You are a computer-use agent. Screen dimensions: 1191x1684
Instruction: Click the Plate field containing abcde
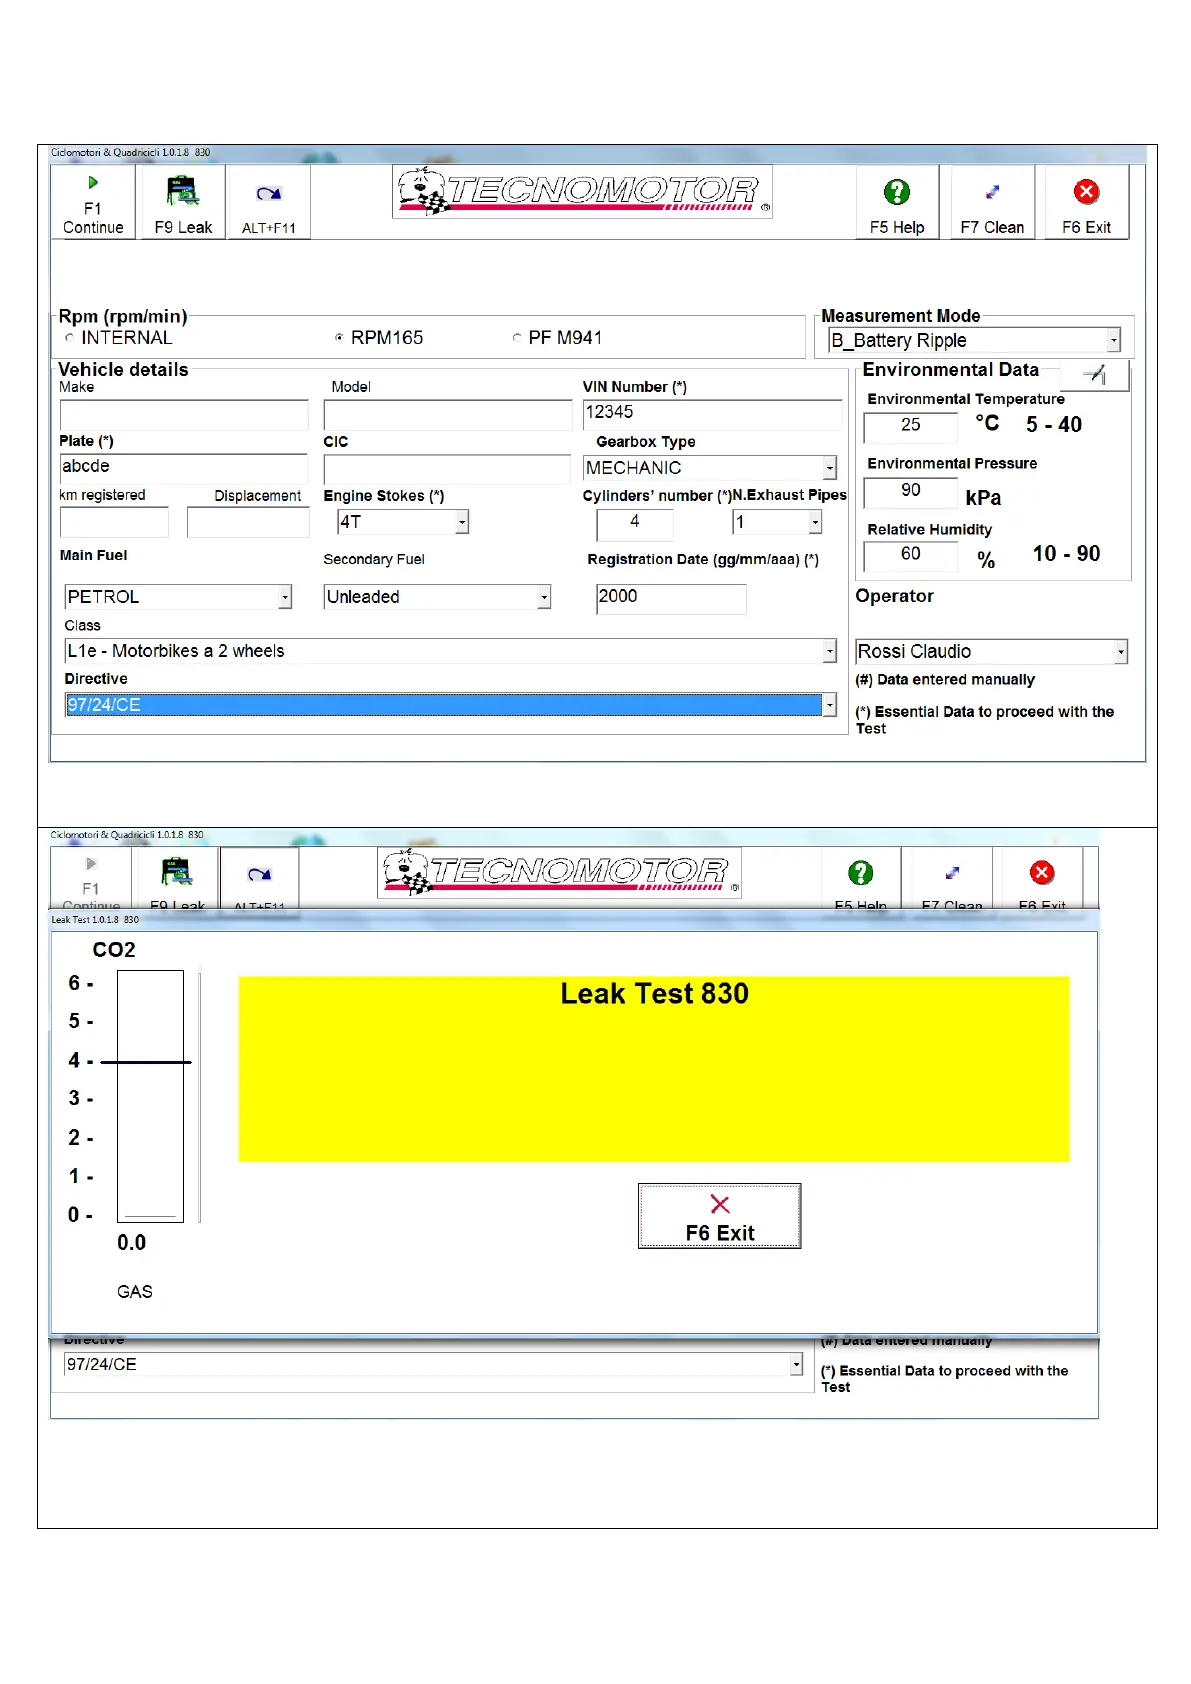click(x=184, y=468)
